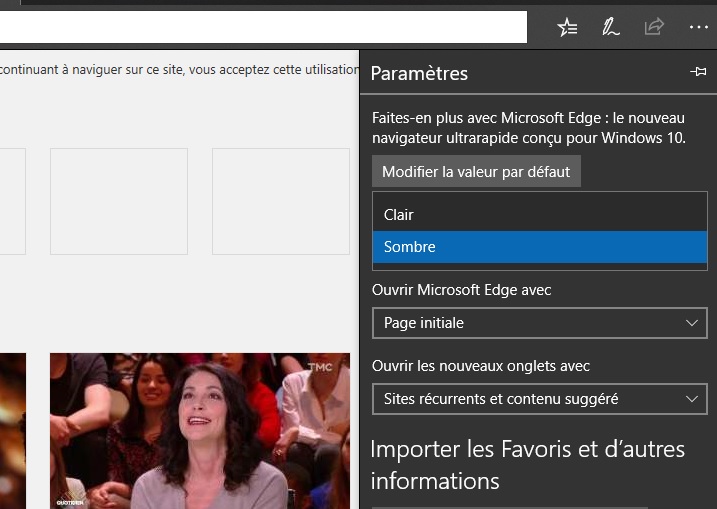Viewport: 717px width, 509px height.
Task: Click the Faites-en plus avec Microsoft Edge text
Action: pos(529,128)
